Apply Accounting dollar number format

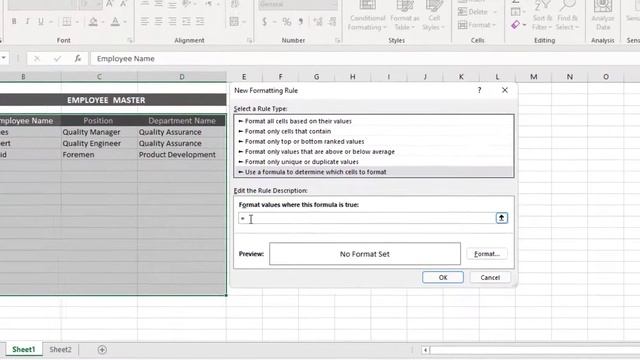(264, 21)
